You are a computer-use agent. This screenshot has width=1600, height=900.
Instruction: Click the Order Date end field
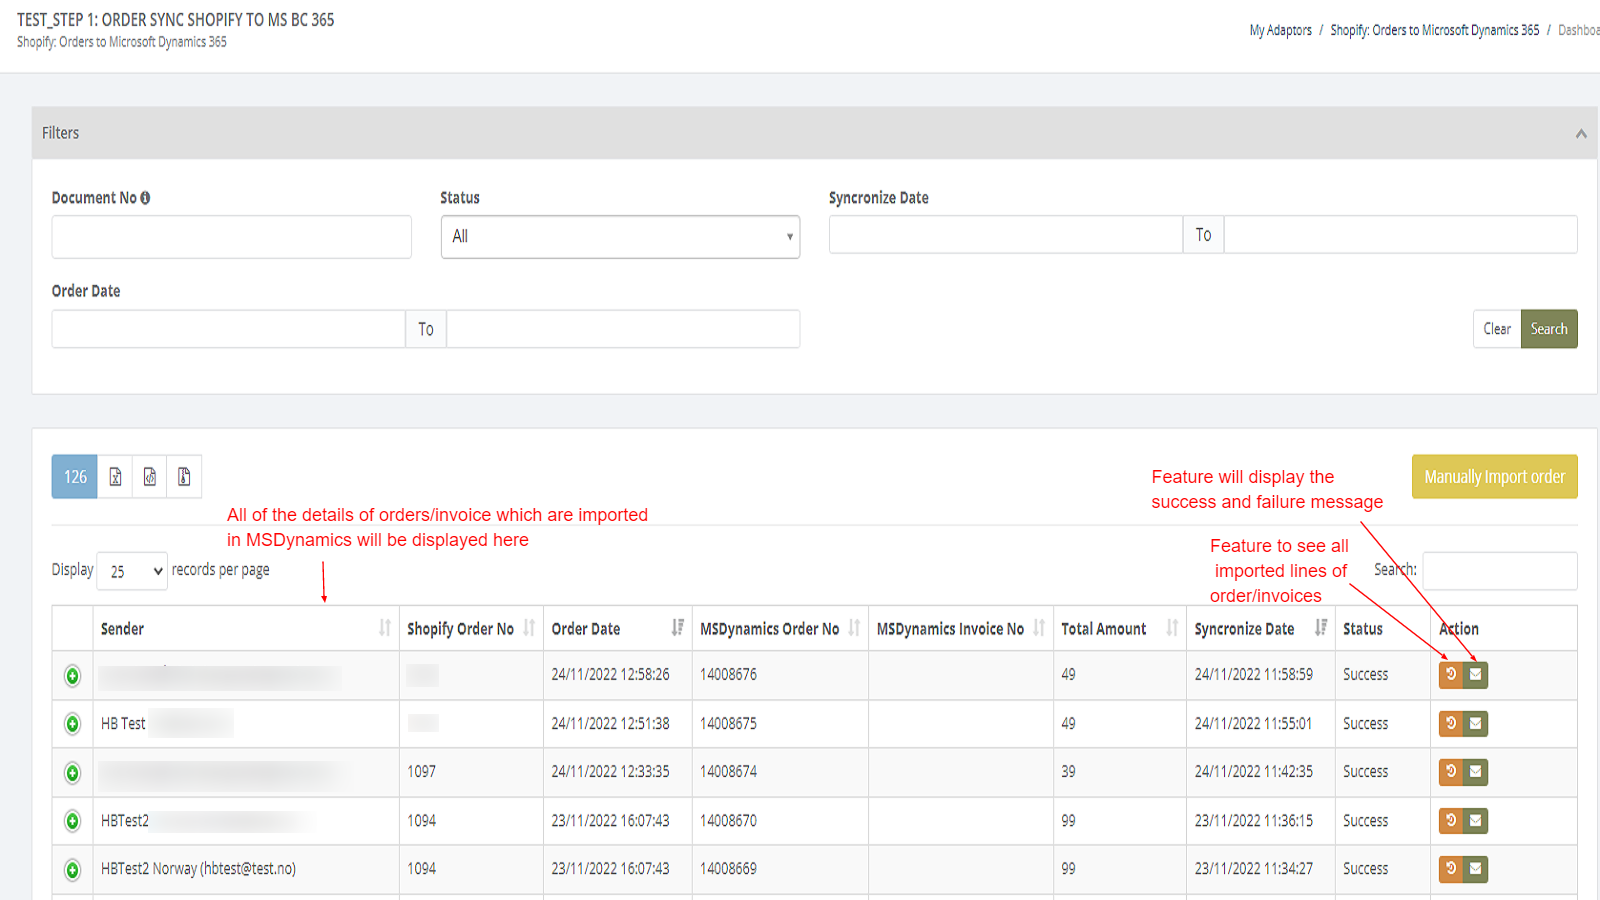(623, 329)
